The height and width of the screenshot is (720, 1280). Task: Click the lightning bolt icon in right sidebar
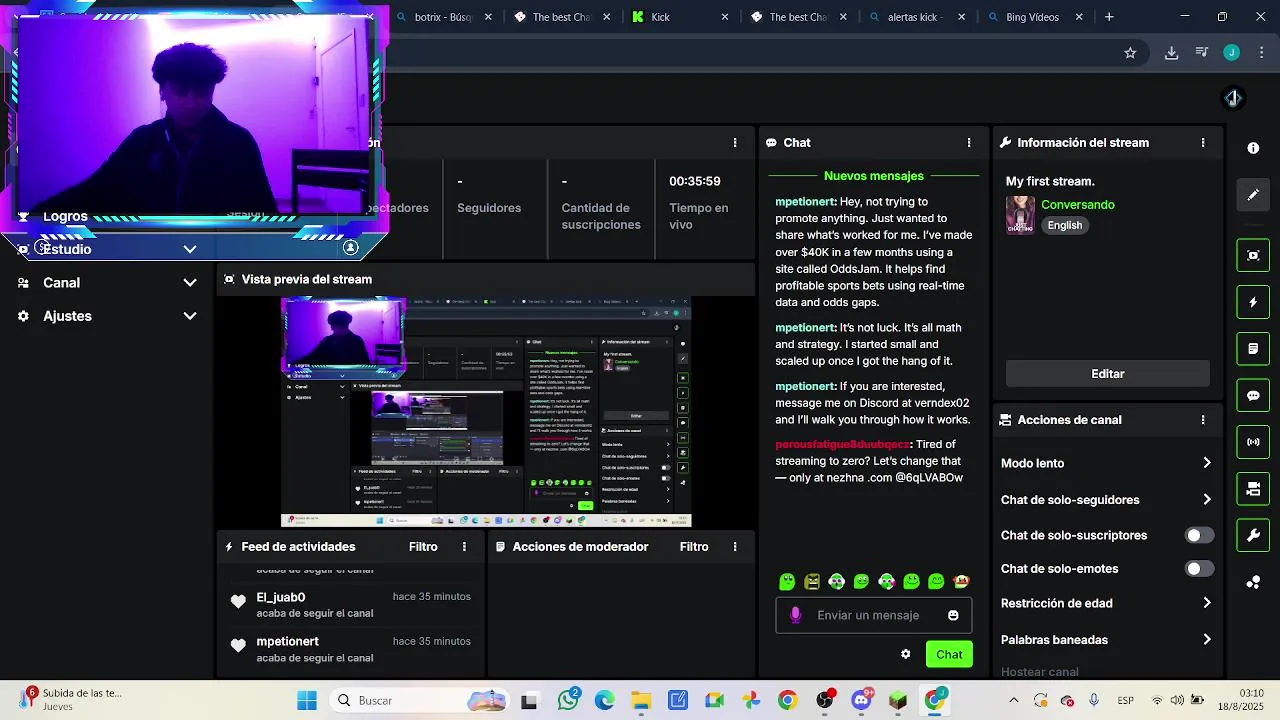pos(1253,302)
